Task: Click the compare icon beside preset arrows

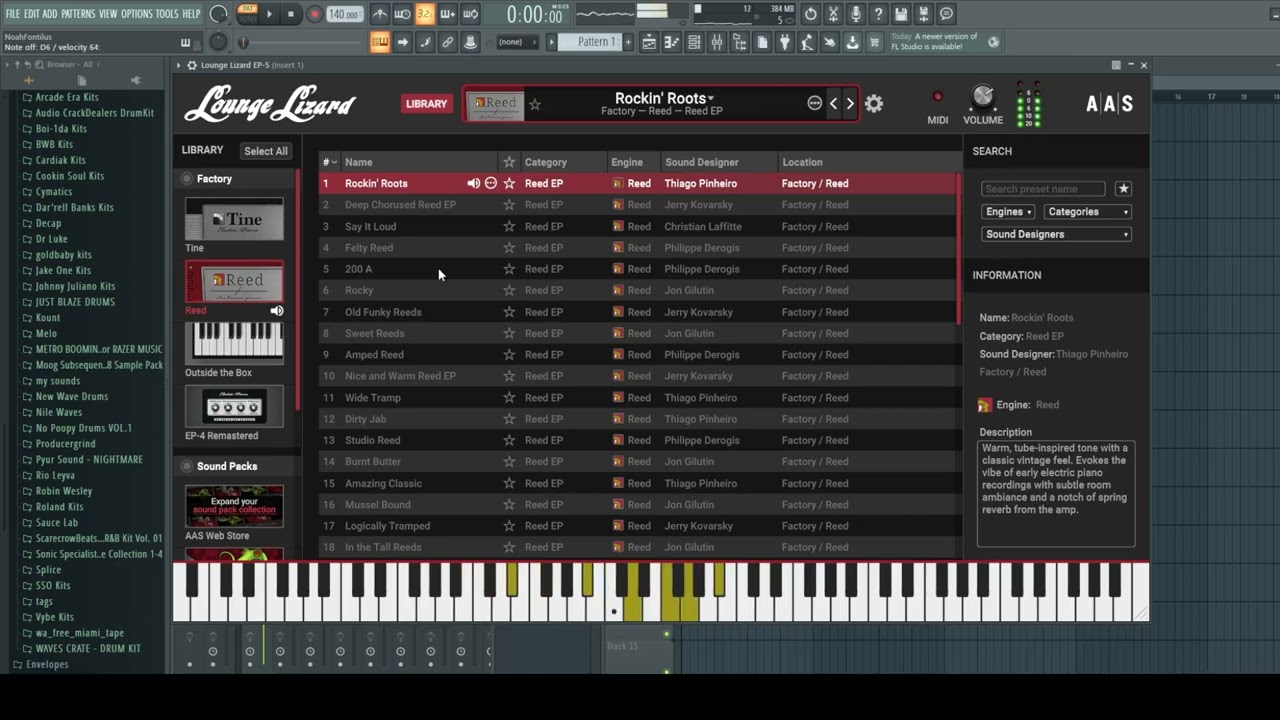Action: point(814,103)
